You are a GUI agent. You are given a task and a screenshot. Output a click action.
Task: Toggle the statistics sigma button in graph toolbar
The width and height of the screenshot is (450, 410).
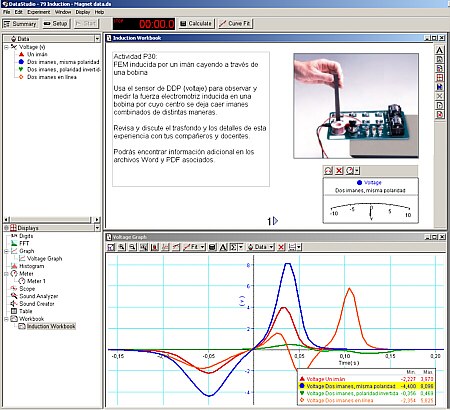[x=233, y=247]
